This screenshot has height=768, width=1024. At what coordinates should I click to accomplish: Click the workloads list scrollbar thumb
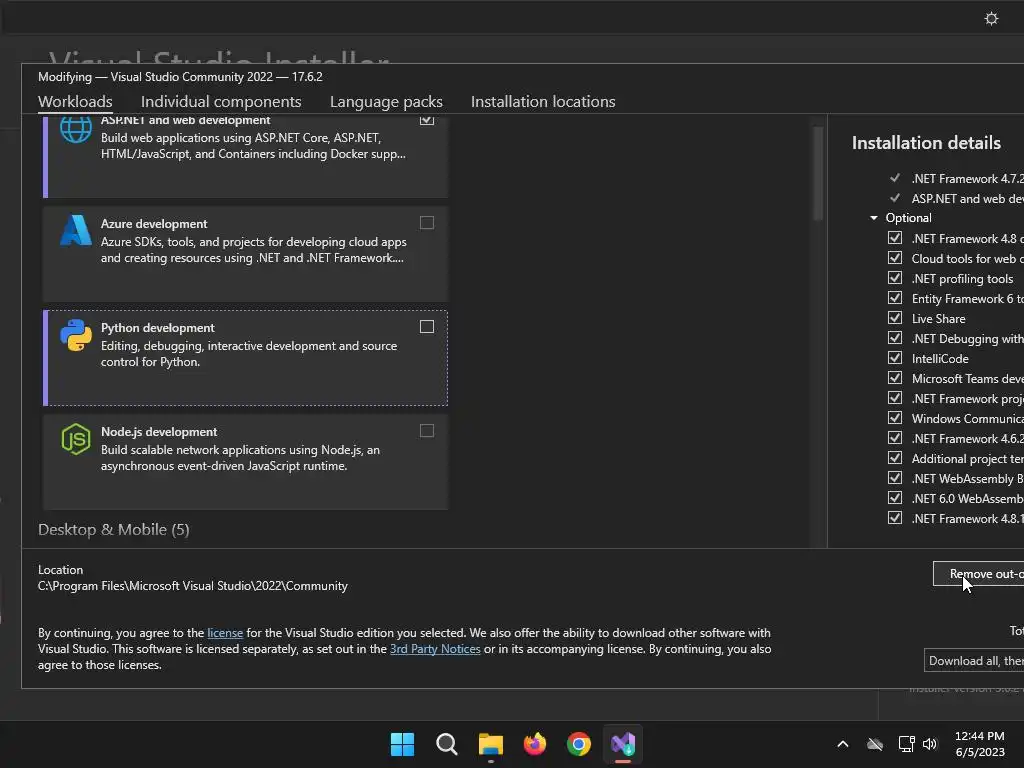click(818, 173)
